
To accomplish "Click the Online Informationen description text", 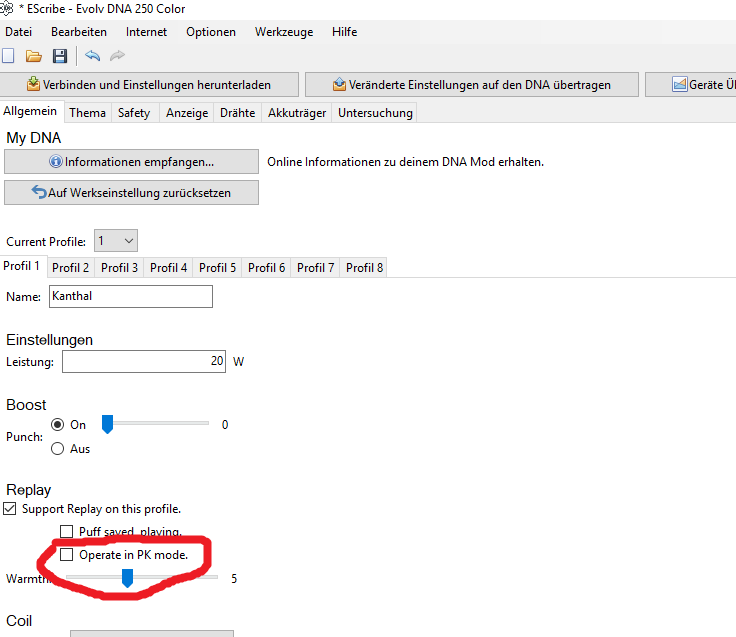I will (x=406, y=162).
